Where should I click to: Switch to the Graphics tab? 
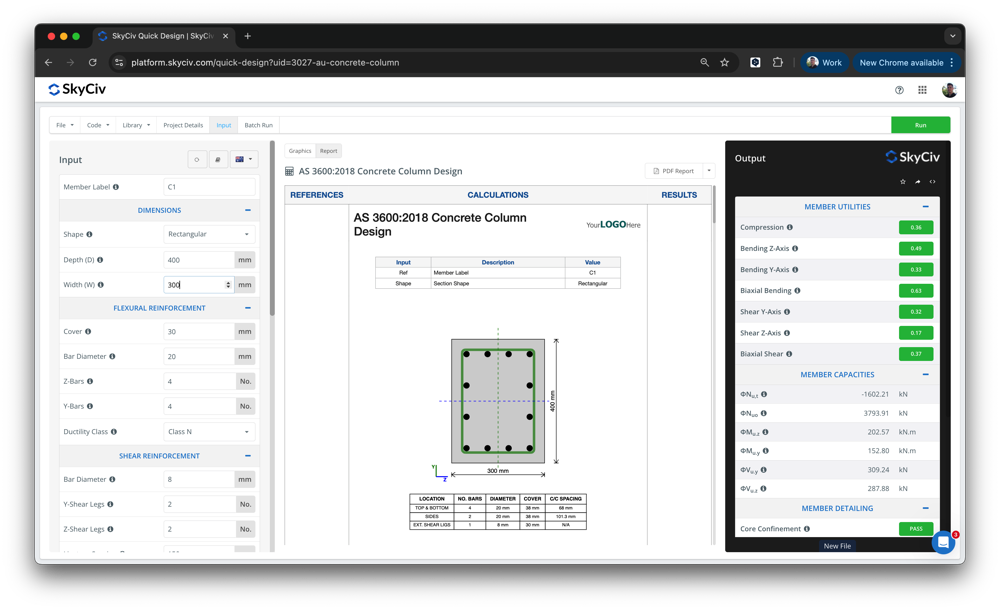pyautogui.click(x=300, y=151)
